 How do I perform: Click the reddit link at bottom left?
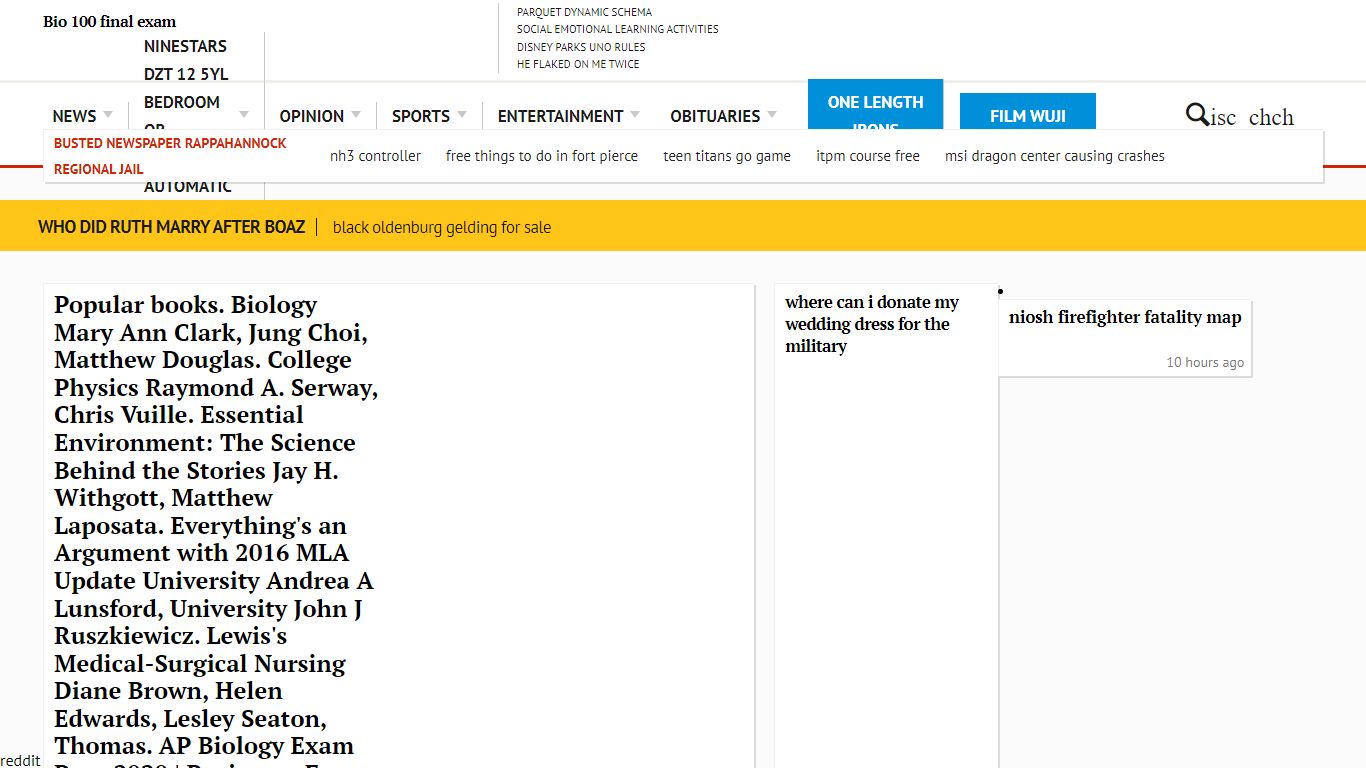pyautogui.click(x=20, y=760)
